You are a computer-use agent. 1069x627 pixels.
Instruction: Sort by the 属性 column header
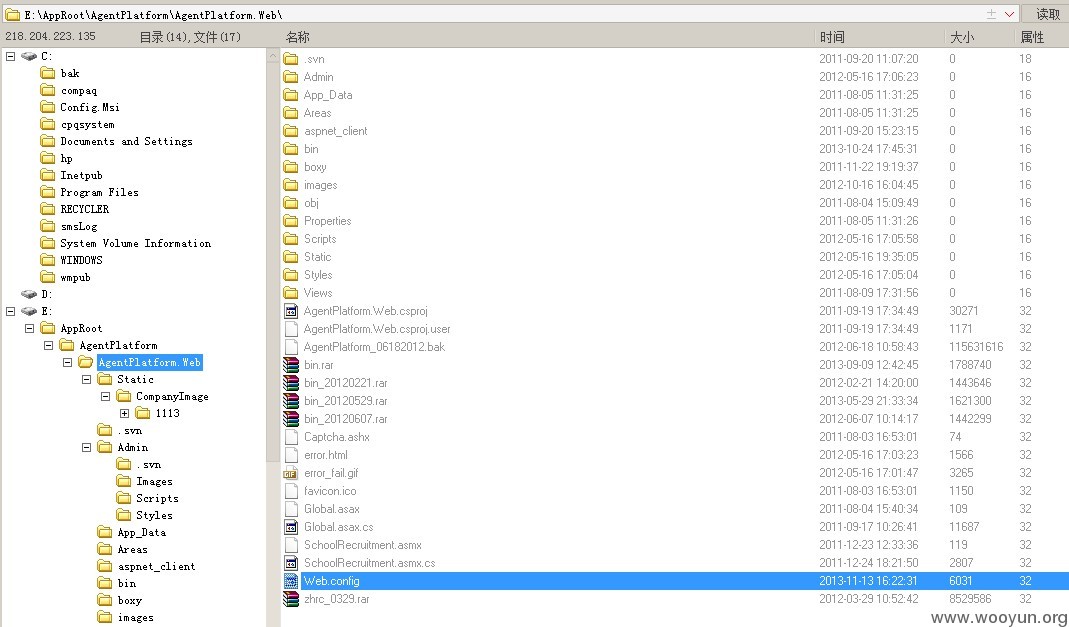pos(1042,37)
